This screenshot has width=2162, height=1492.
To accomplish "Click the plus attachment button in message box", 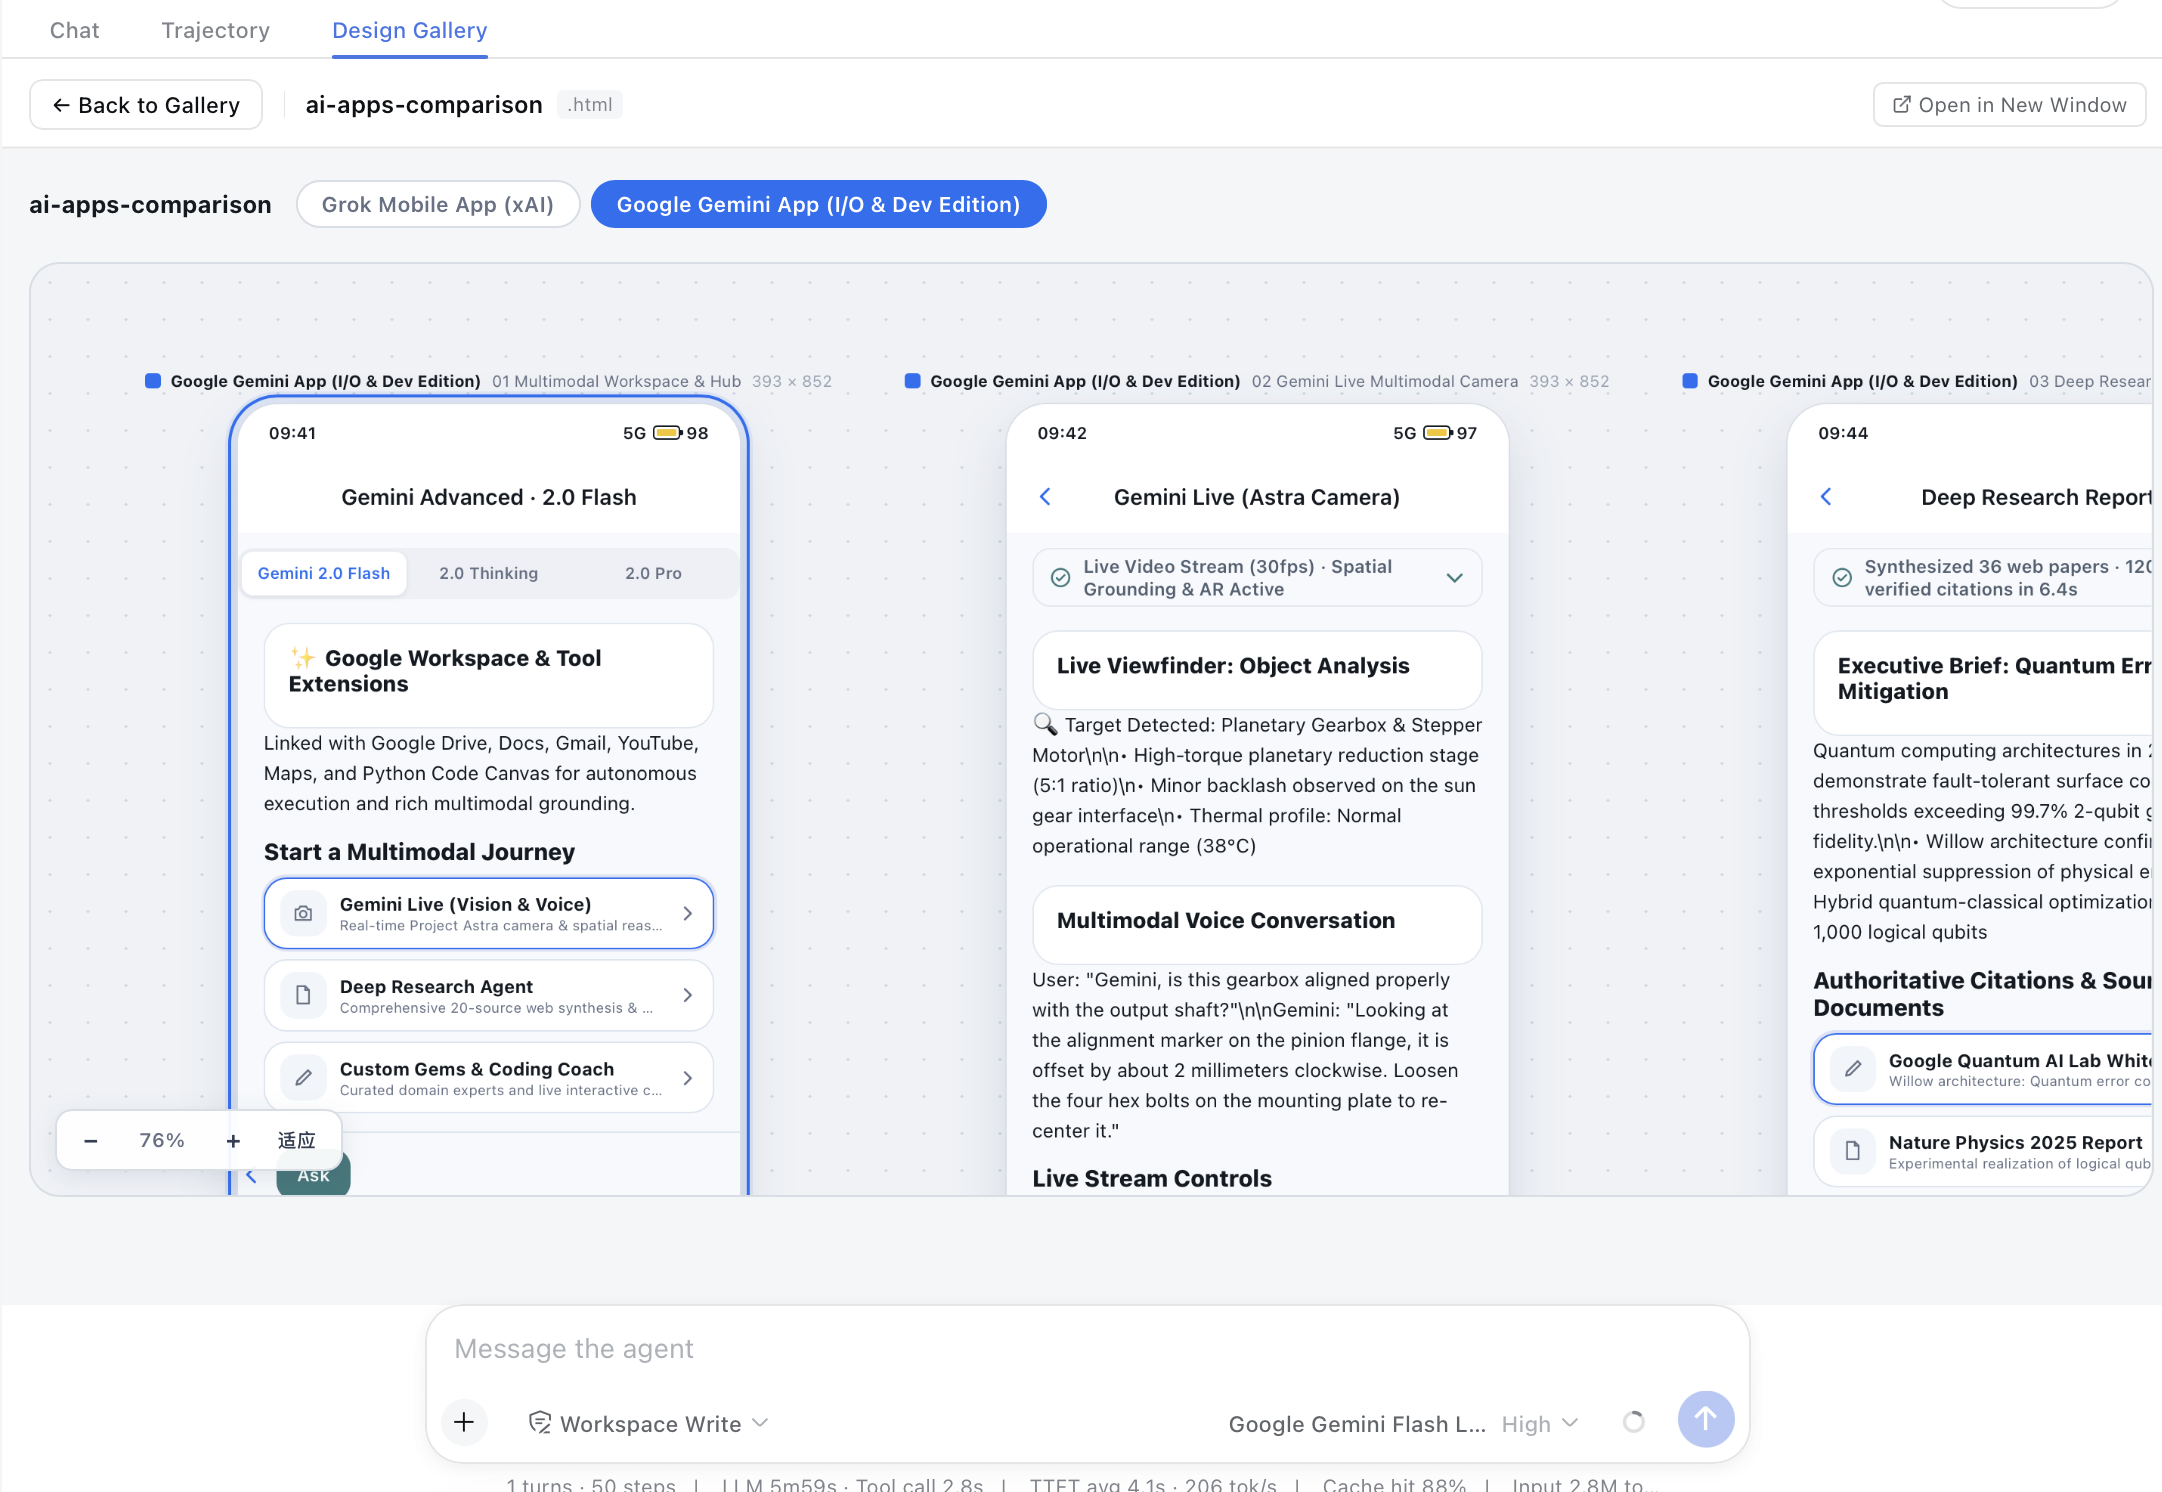I will (464, 1422).
